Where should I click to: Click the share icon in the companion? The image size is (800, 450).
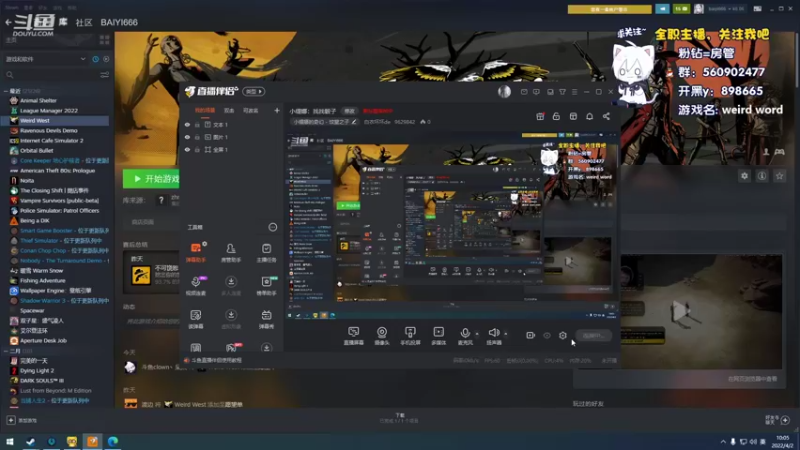(606, 116)
